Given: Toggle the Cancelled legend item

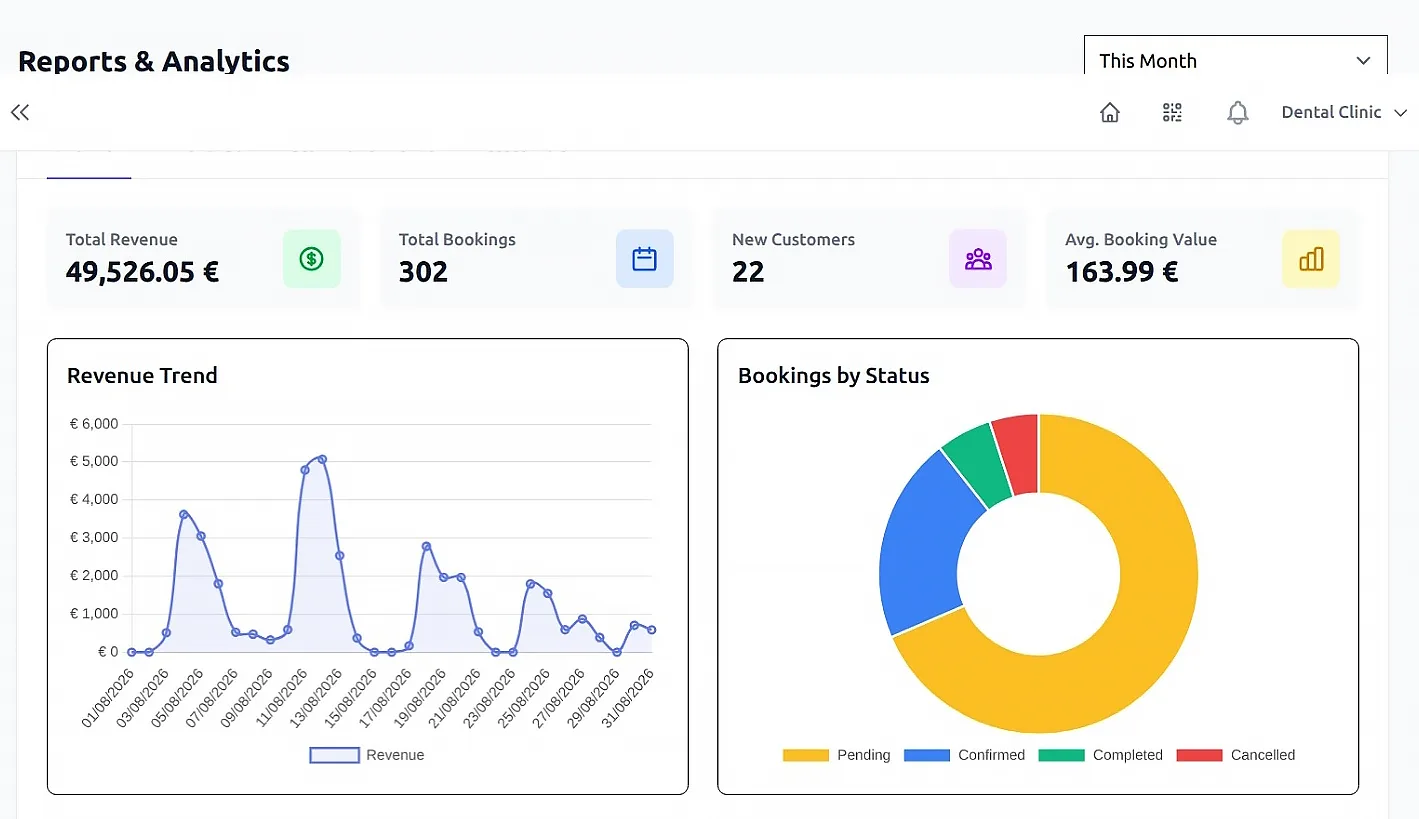Looking at the screenshot, I should 1236,755.
